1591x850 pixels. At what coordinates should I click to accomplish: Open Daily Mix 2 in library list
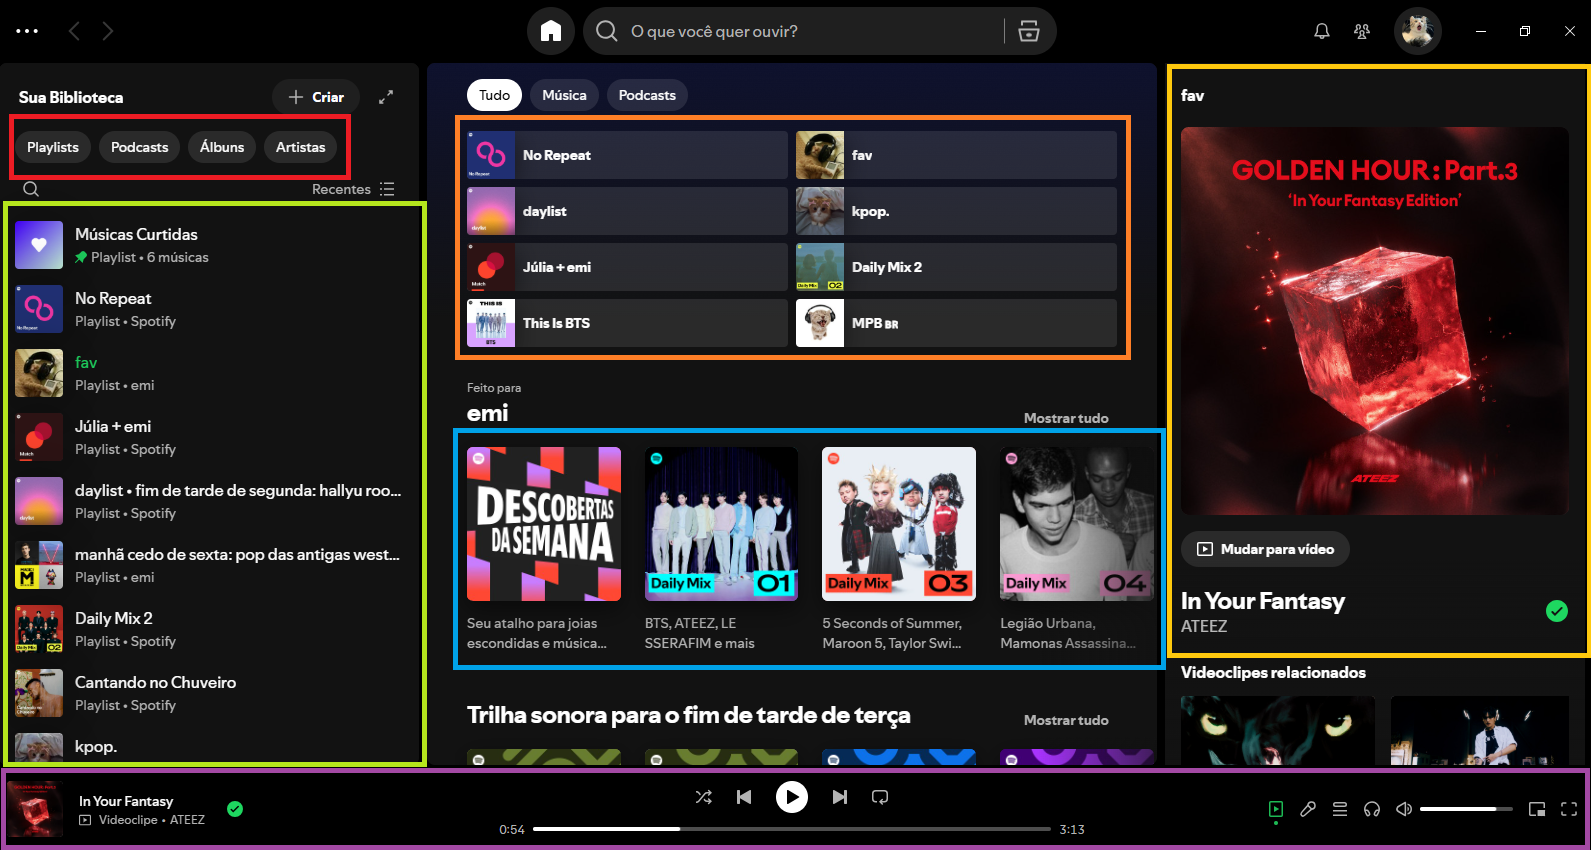point(212,629)
